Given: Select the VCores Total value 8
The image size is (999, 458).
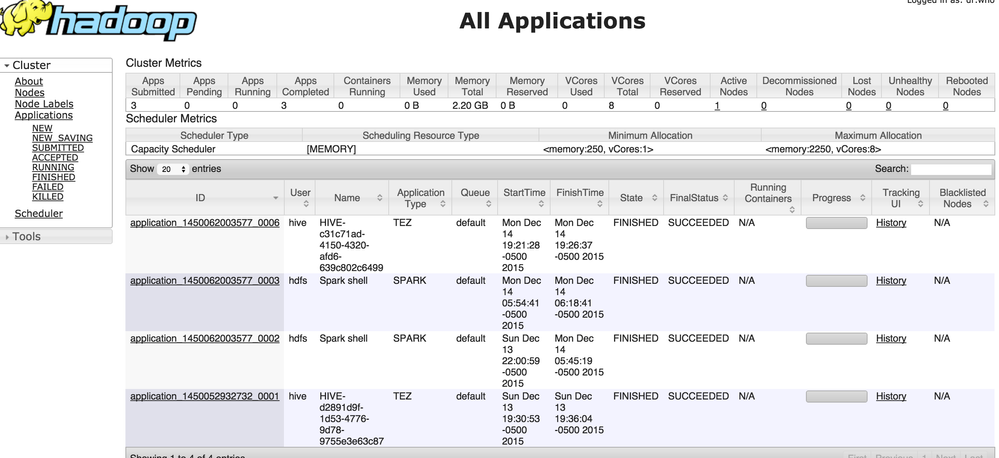Looking at the screenshot, I should coord(612,106).
